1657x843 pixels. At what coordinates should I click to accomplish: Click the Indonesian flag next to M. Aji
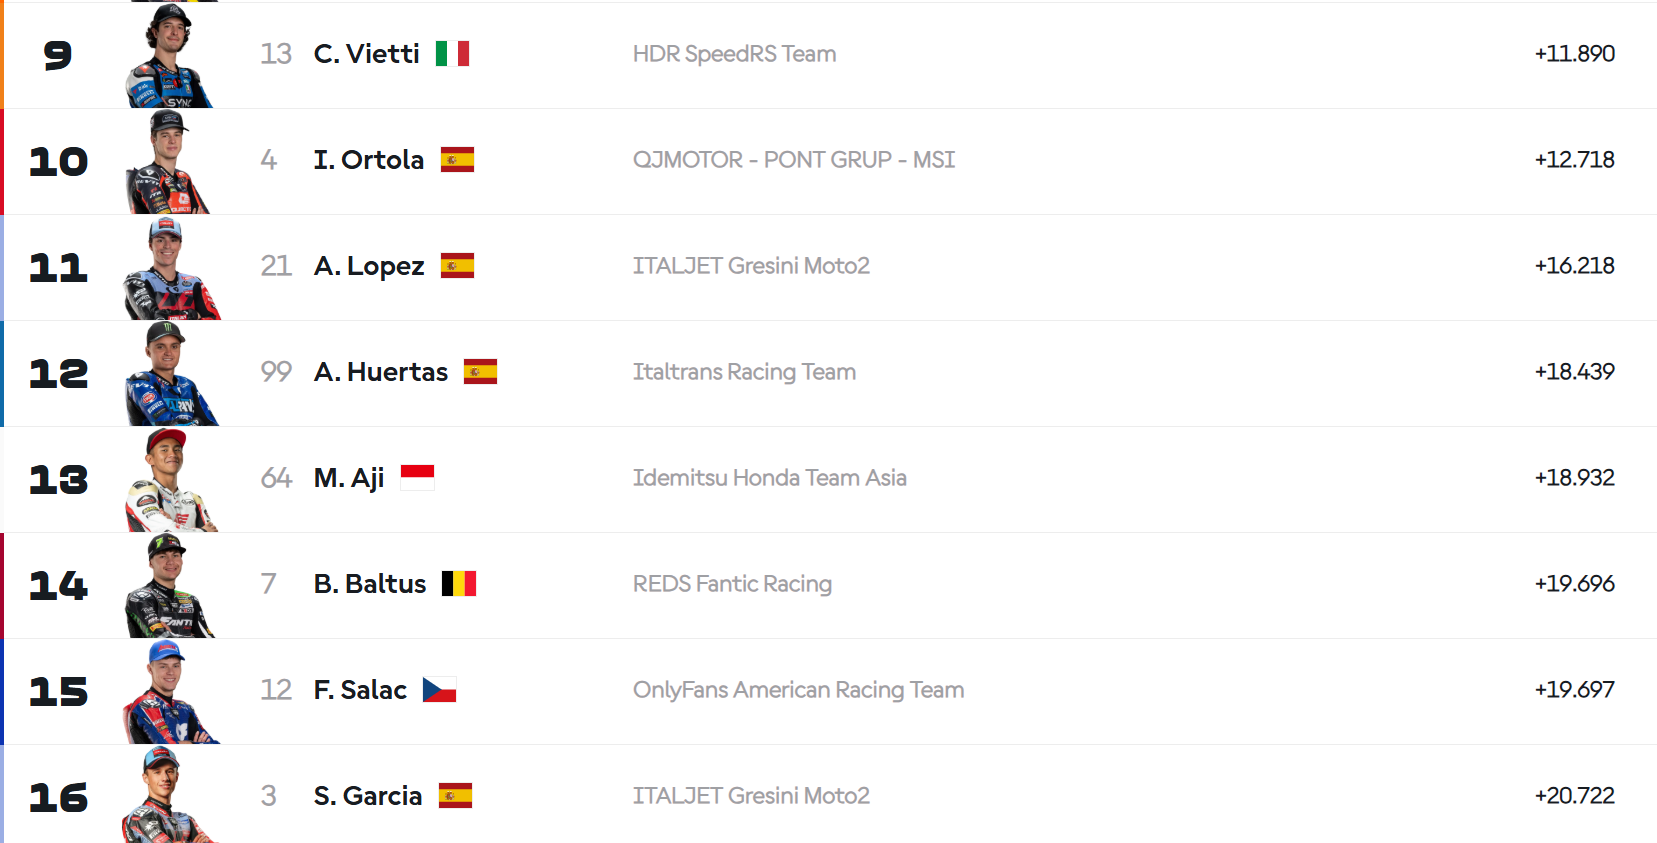point(417,478)
